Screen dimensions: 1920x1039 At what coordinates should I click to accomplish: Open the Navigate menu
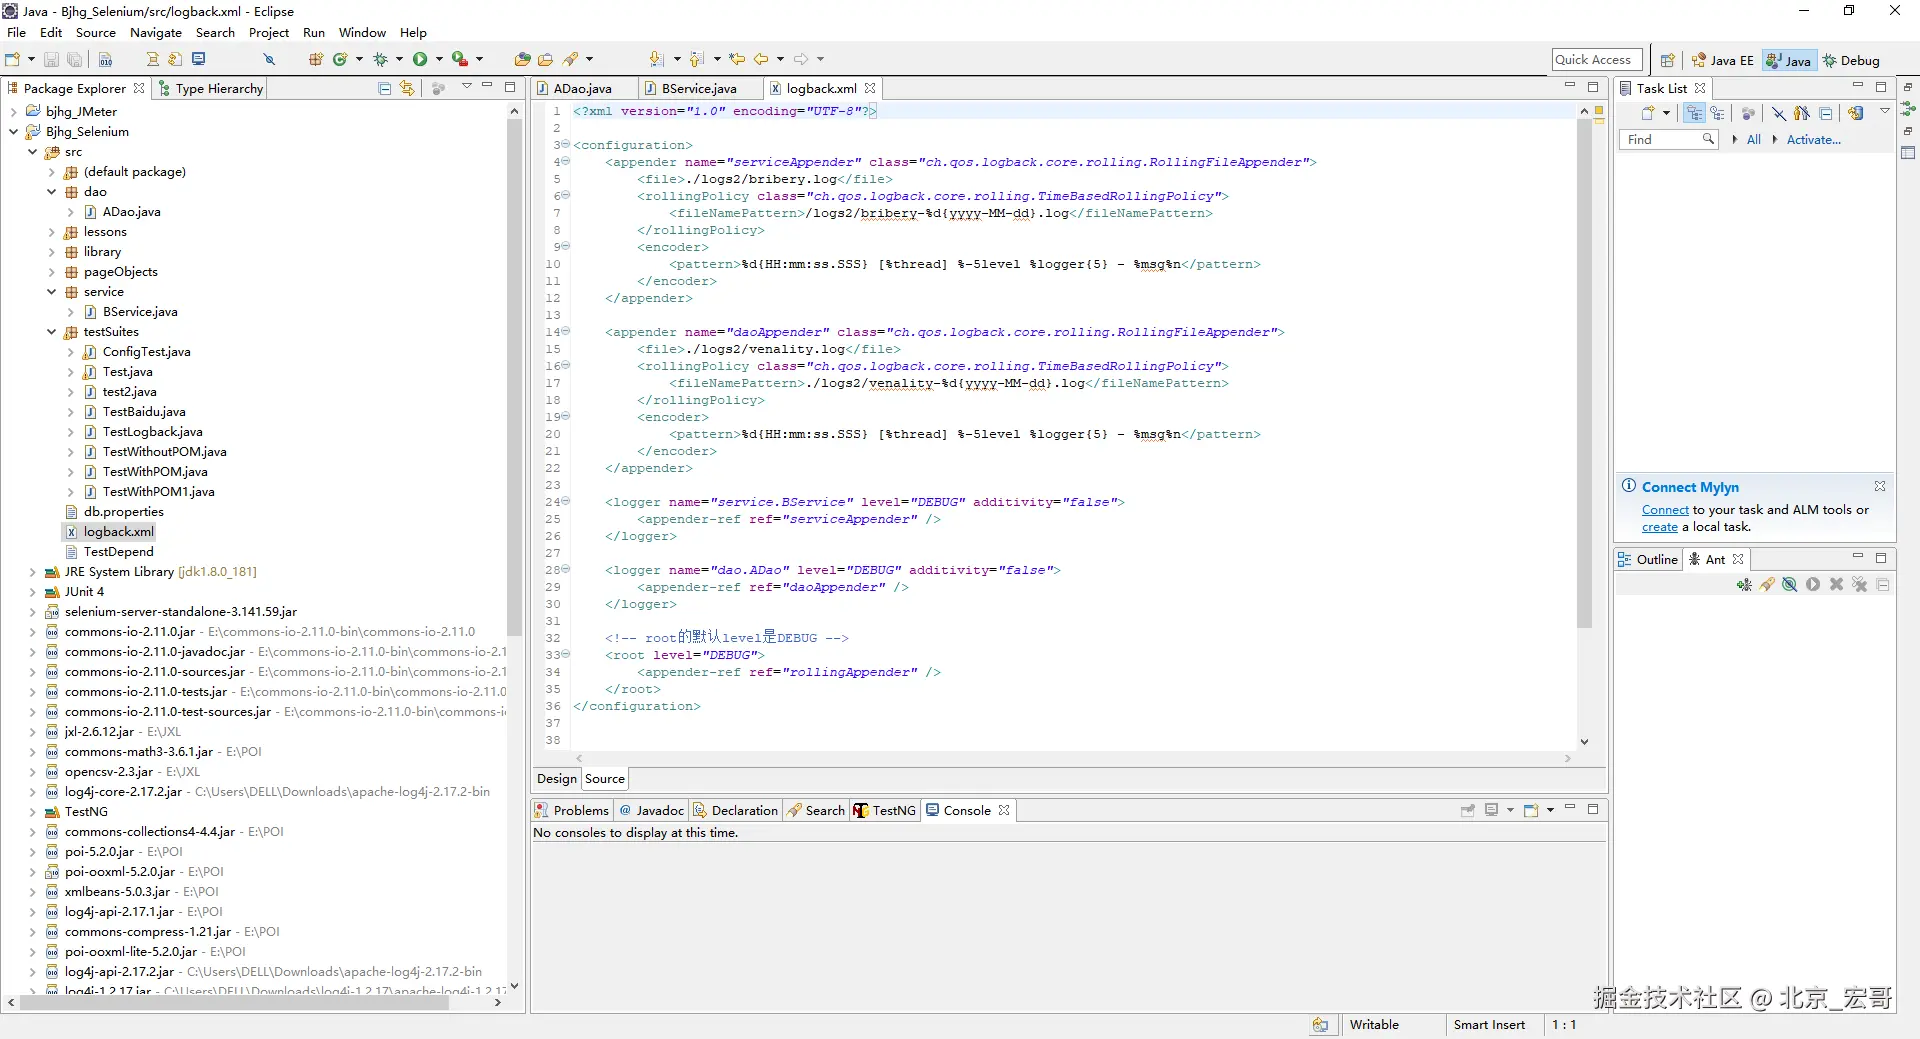tap(155, 32)
